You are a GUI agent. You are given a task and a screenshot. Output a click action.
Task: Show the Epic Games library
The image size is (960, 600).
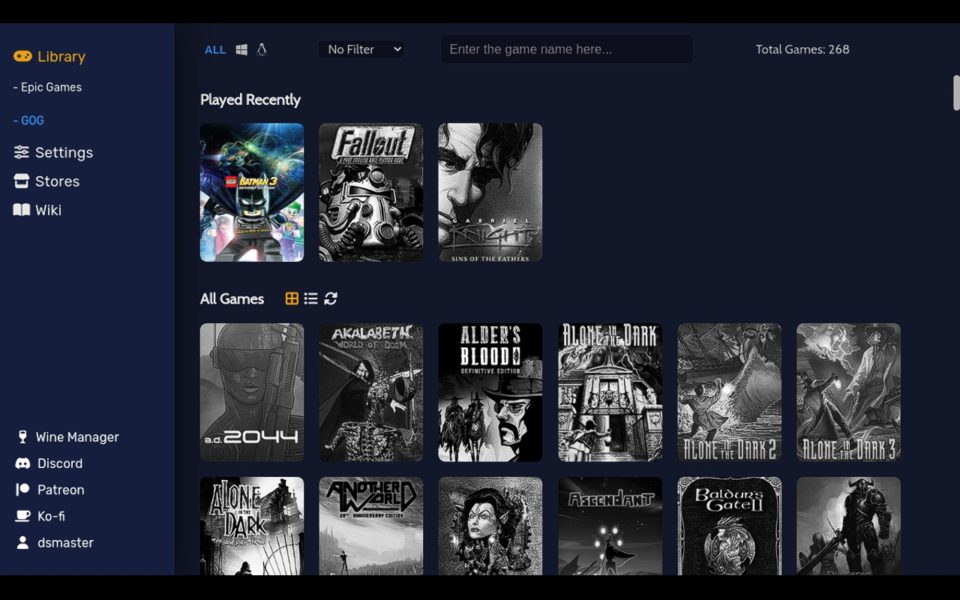[48, 88]
